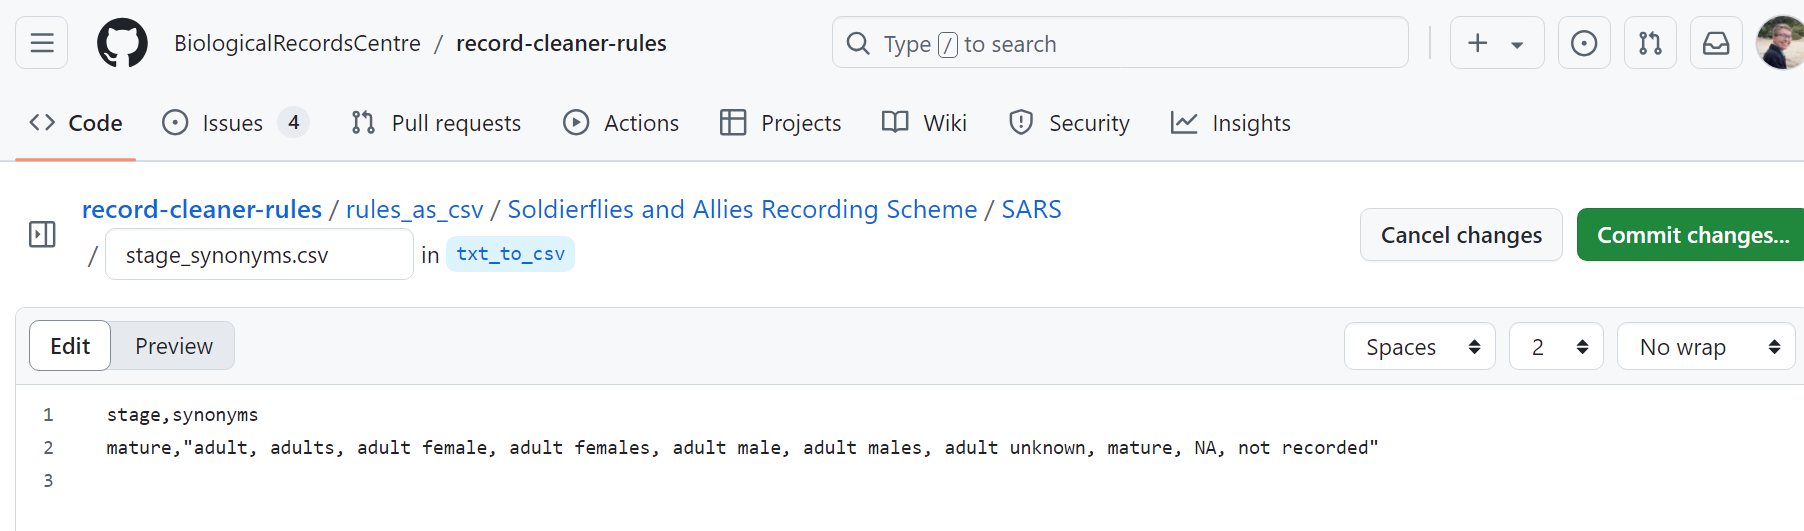Navigate to rules_as_csv breadcrumb folder

point(414,209)
